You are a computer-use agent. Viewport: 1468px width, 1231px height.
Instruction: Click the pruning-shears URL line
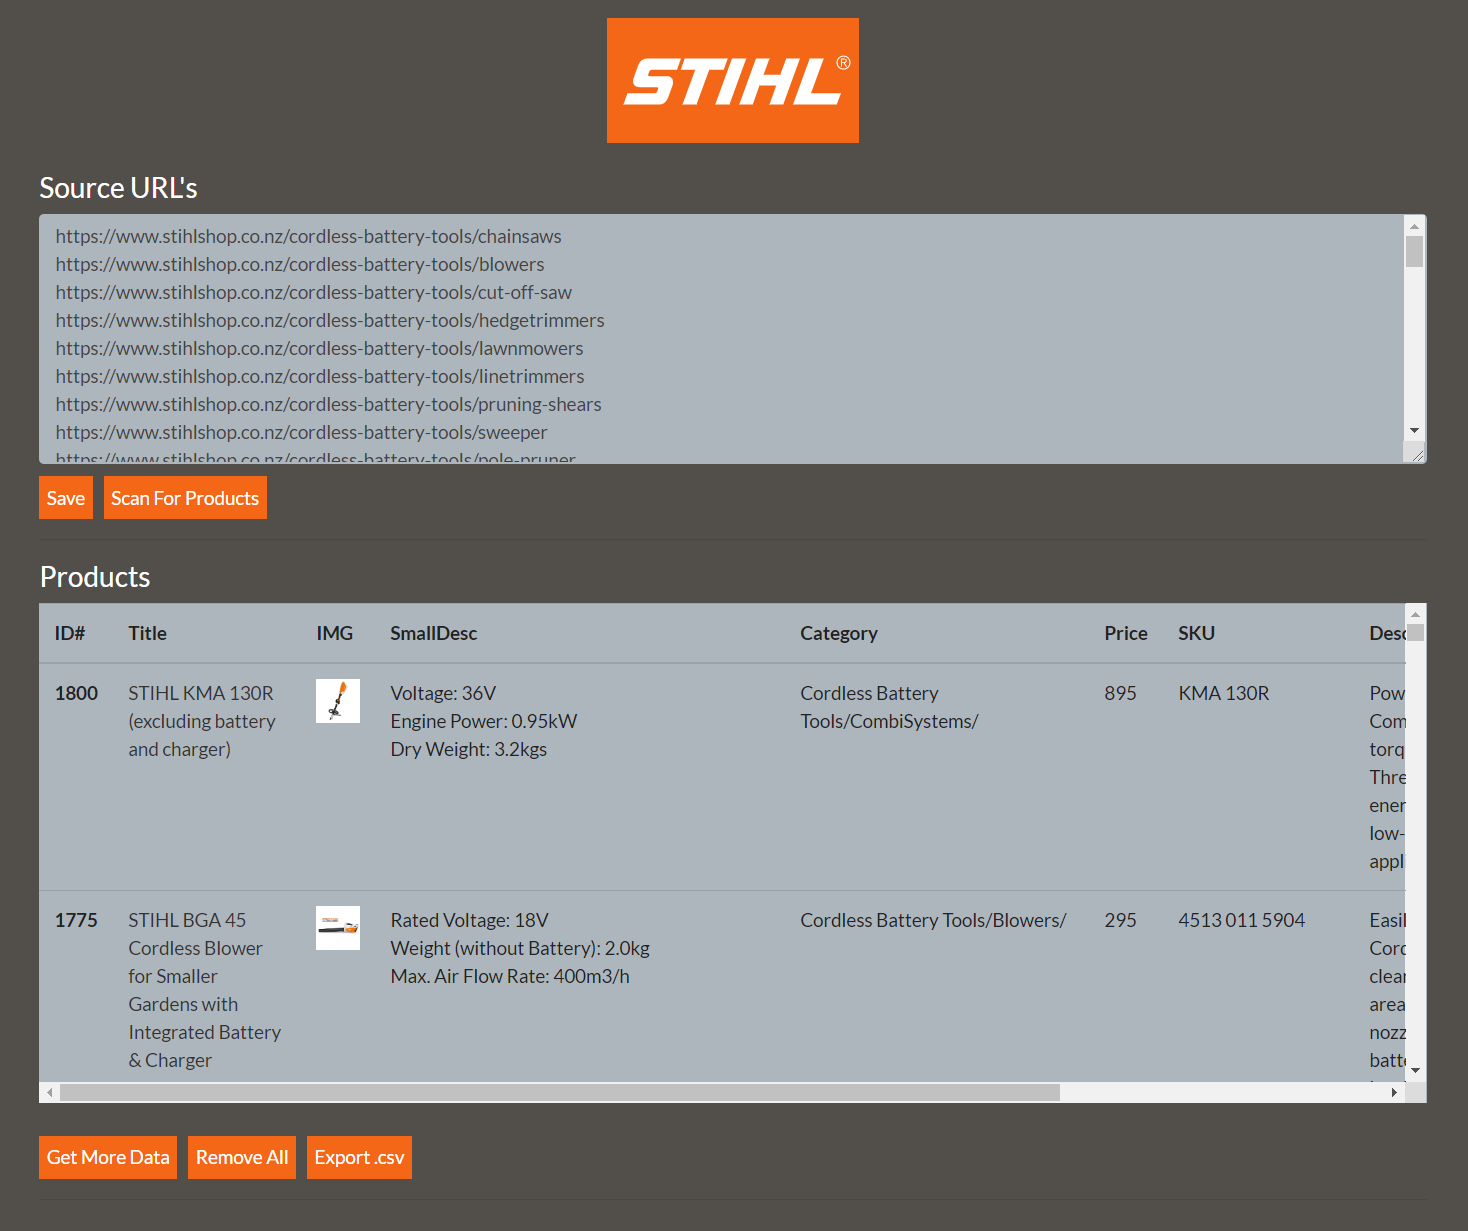(x=328, y=404)
